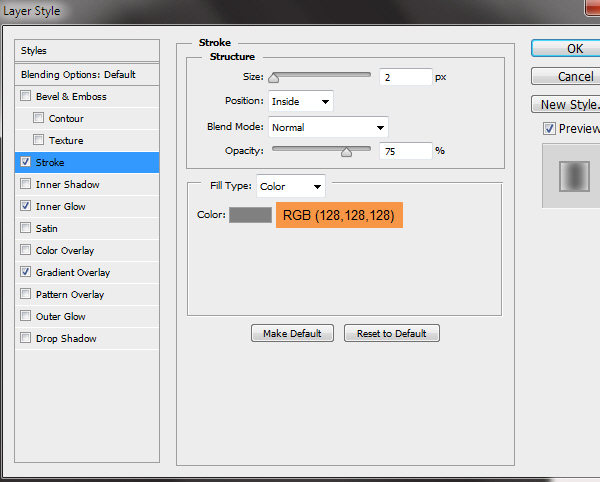Toggle the Preview checkbox

(x=549, y=129)
